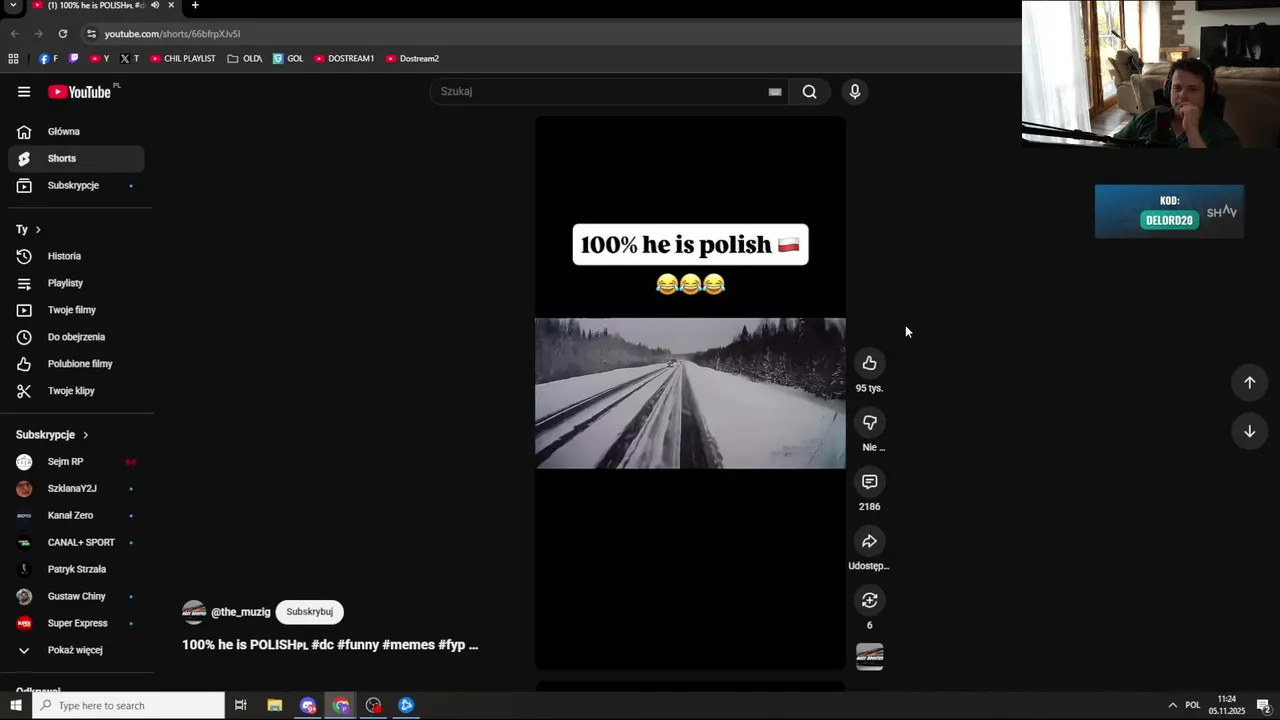Screen dimensions: 1280x720
Task: Open the GOL bookmark
Action: point(288,59)
